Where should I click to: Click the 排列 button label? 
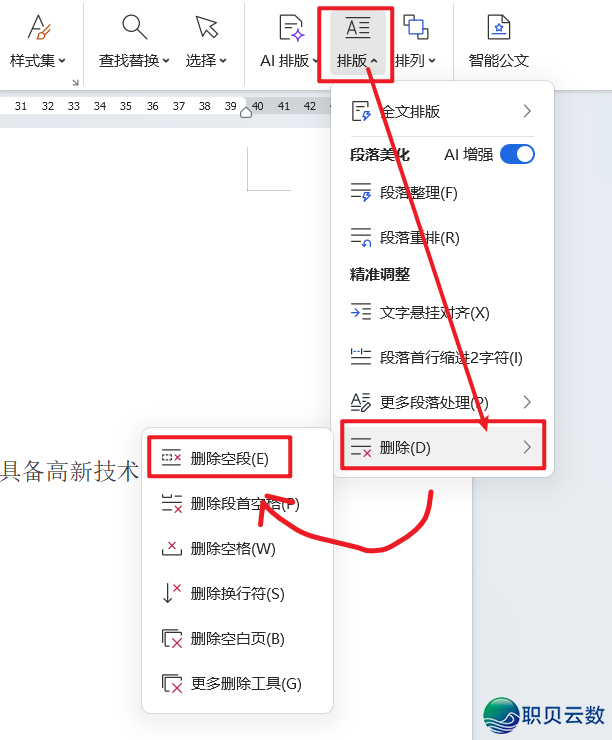tap(410, 61)
